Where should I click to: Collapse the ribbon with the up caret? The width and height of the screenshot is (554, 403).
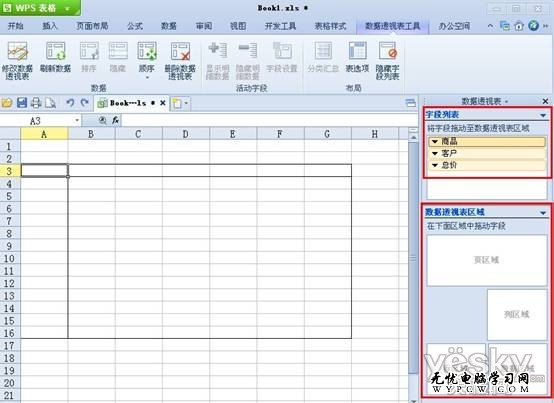click(x=490, y=26)
